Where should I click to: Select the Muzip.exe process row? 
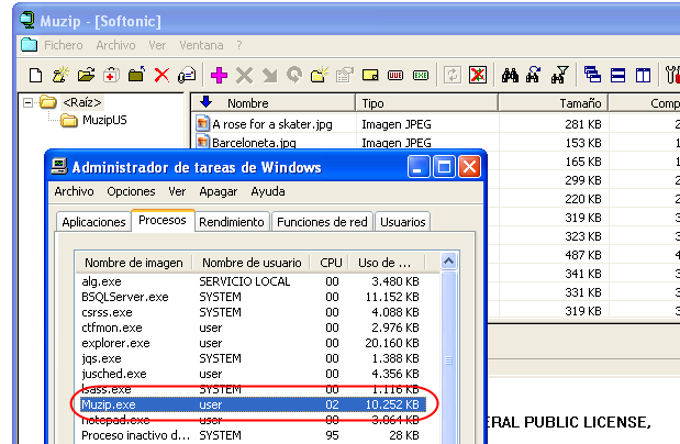tap(253, 405)
